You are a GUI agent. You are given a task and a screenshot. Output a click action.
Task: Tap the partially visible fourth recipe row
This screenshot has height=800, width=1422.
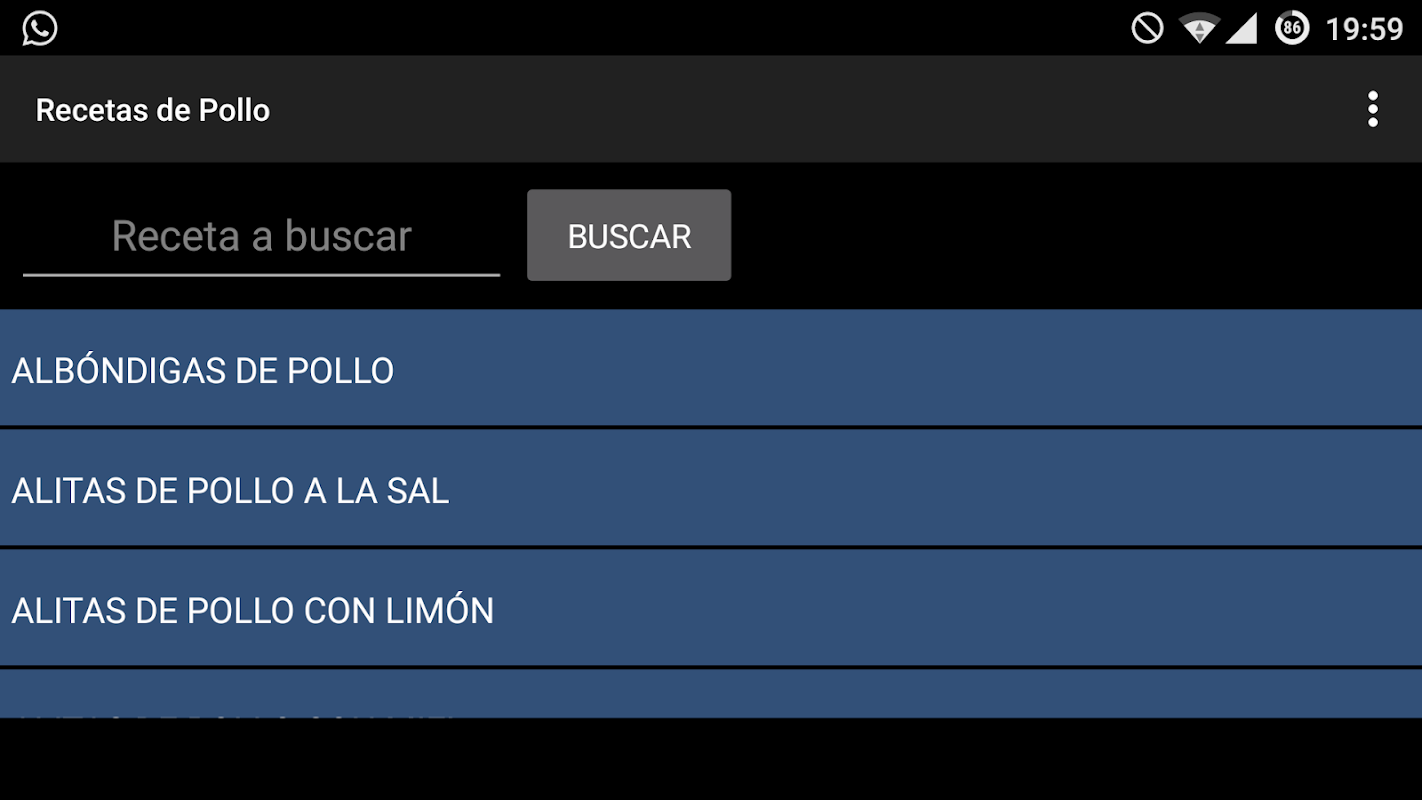pos(711,694)
